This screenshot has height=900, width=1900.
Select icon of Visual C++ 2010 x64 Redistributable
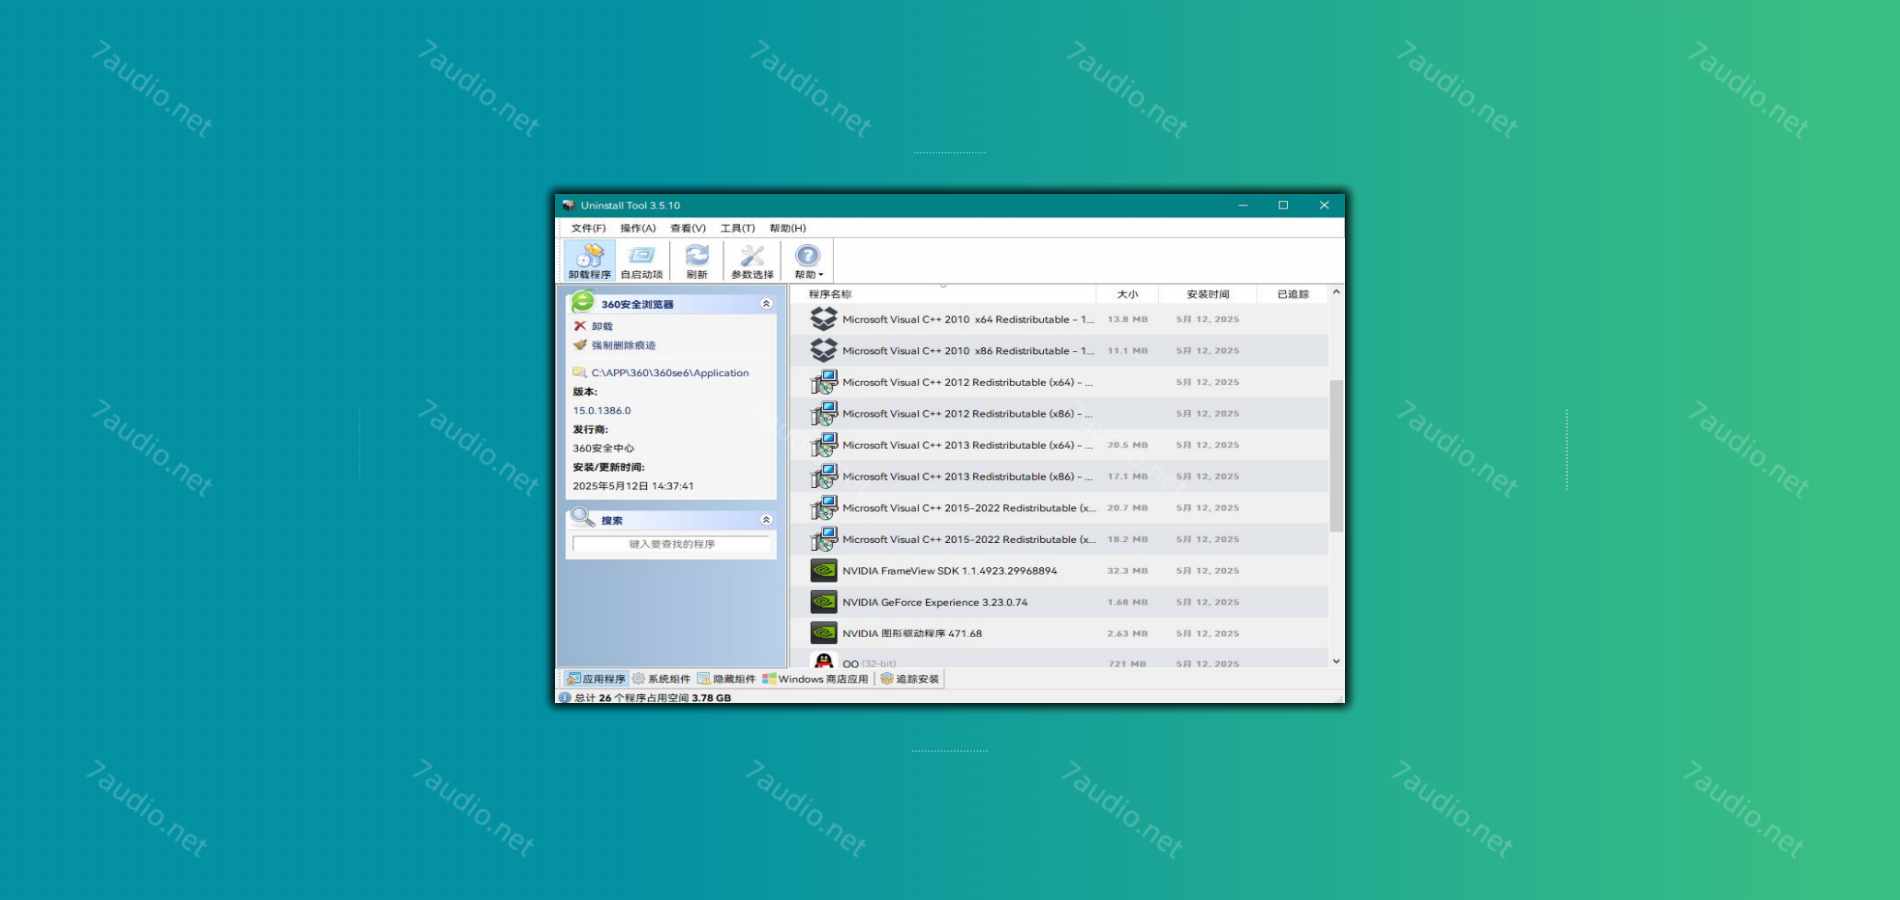[x=824, y=319]
